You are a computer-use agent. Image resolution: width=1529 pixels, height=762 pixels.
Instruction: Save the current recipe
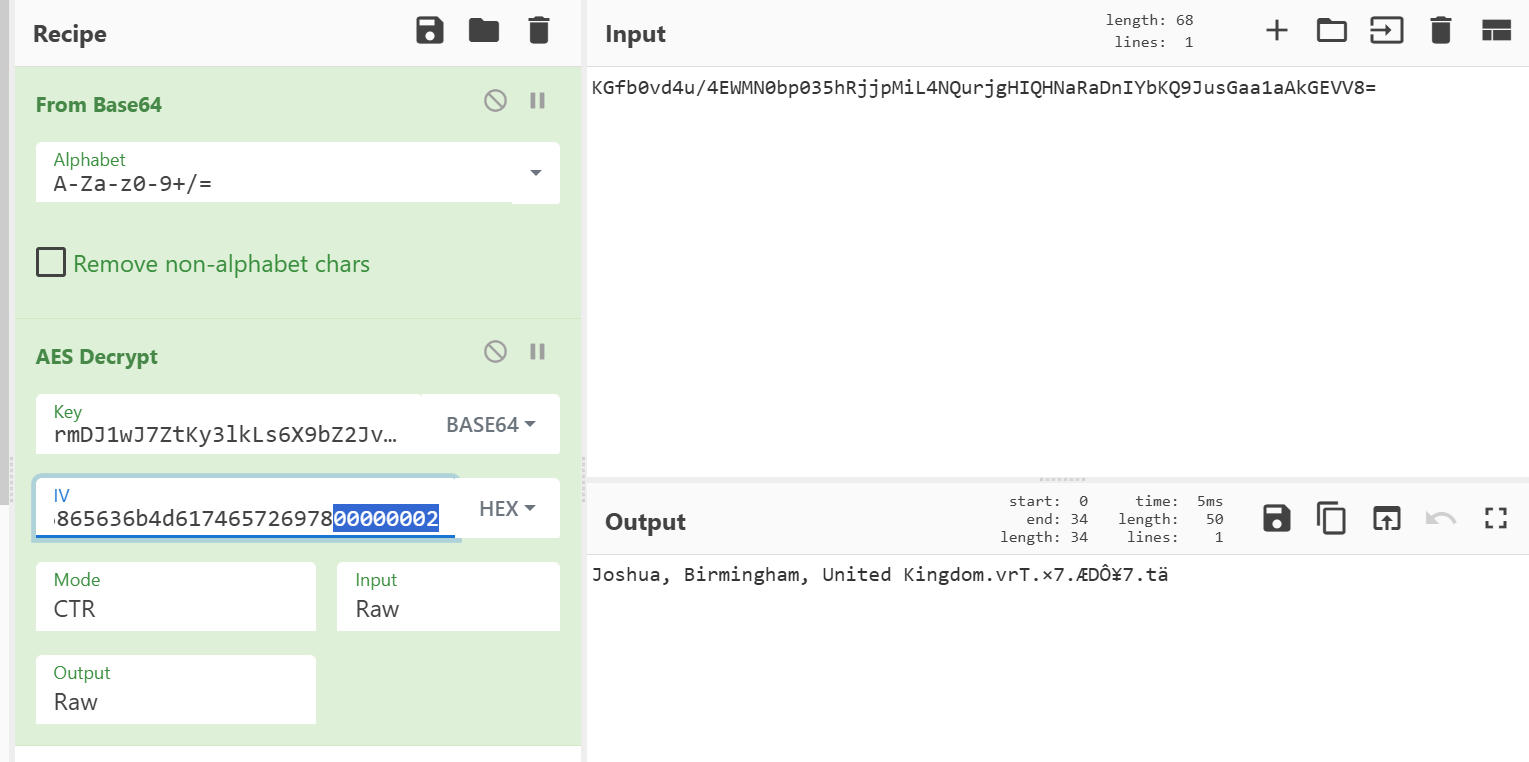430,31
